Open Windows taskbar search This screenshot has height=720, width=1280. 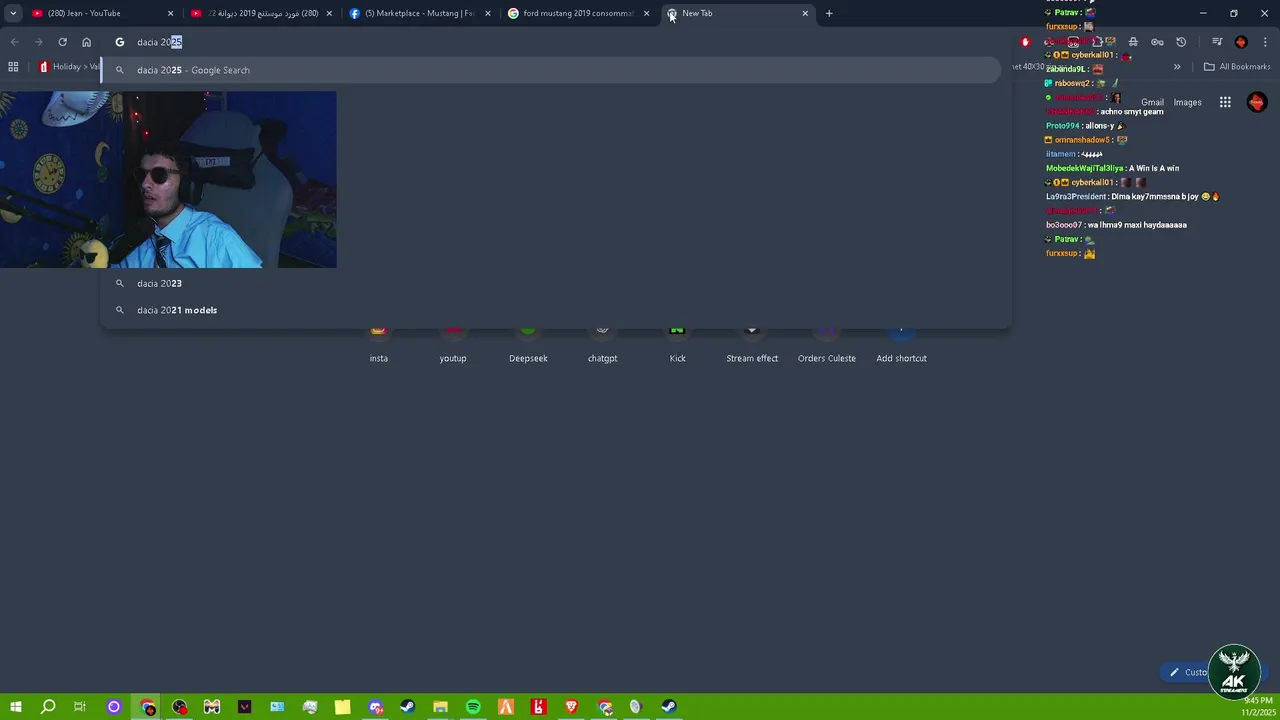click(48, 707)
